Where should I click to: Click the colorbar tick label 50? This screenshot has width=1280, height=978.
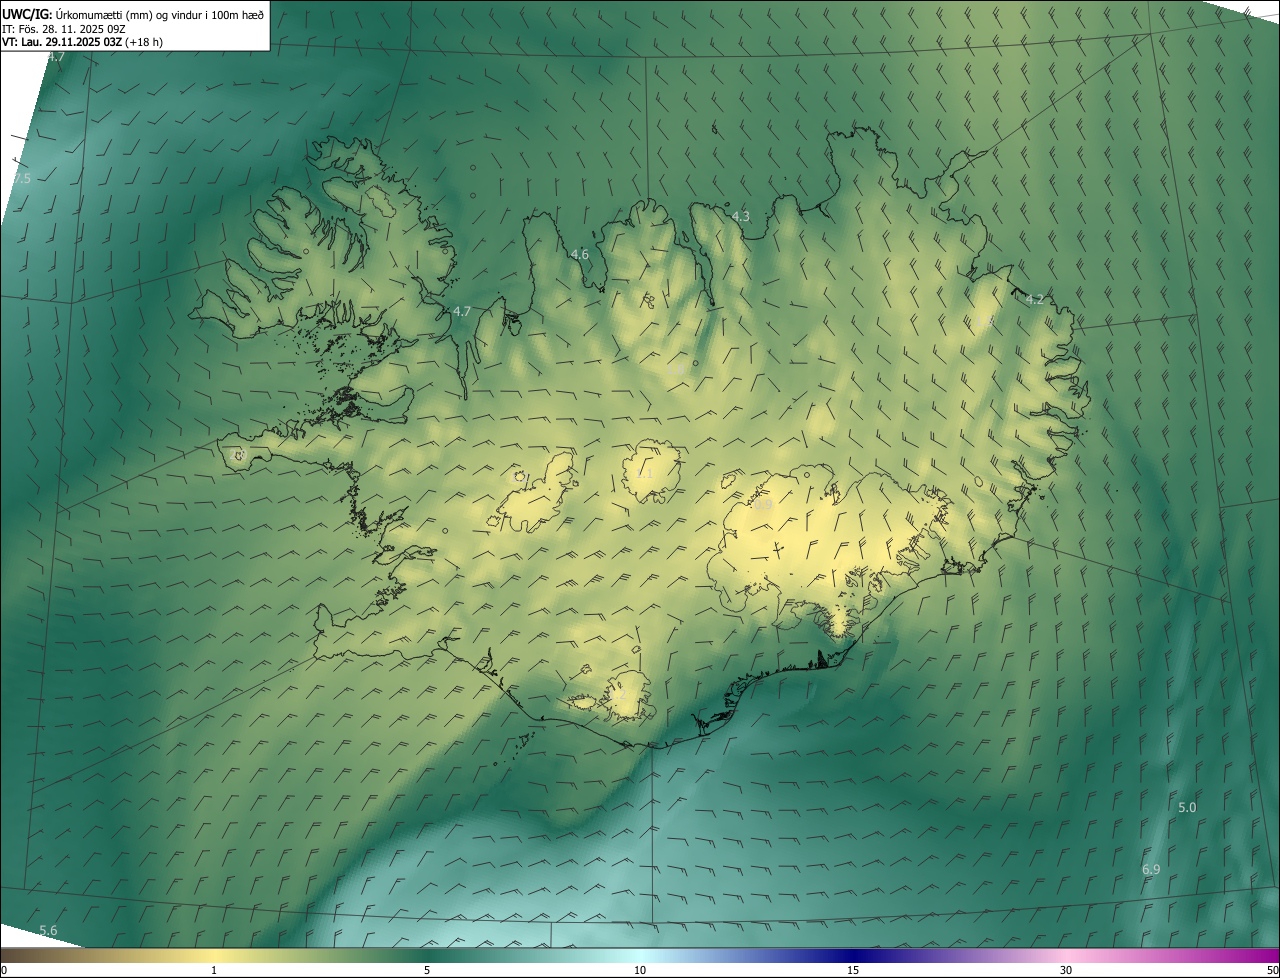1272,970
